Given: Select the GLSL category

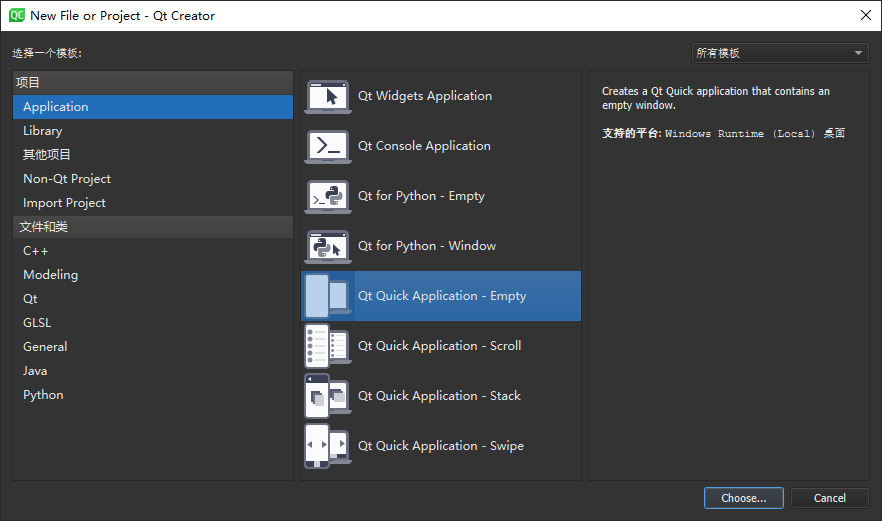Looking at the screenshot, I should coord(153,323).
